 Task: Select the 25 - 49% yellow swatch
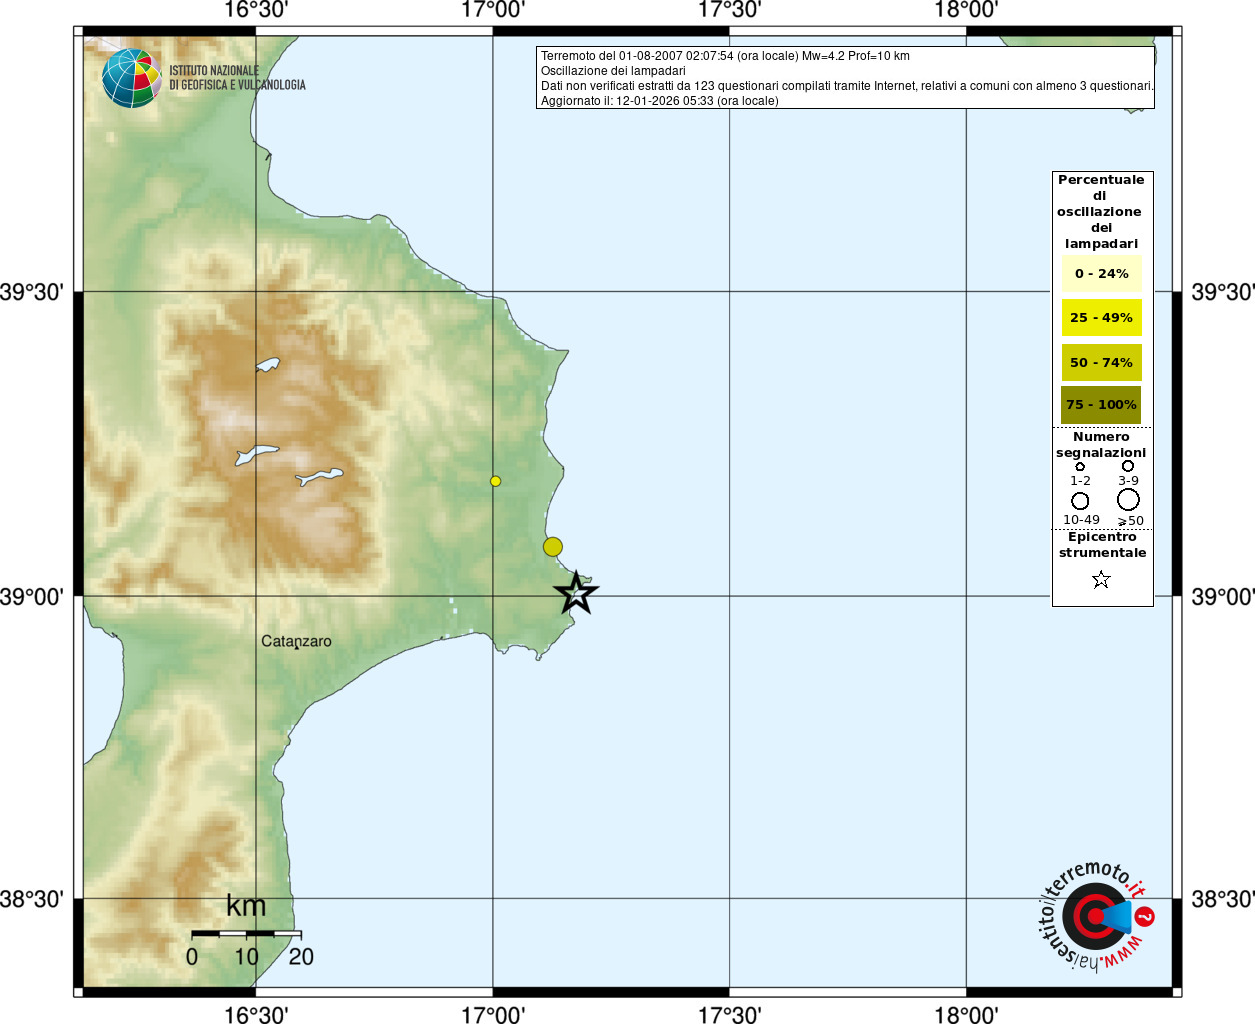1101,318
